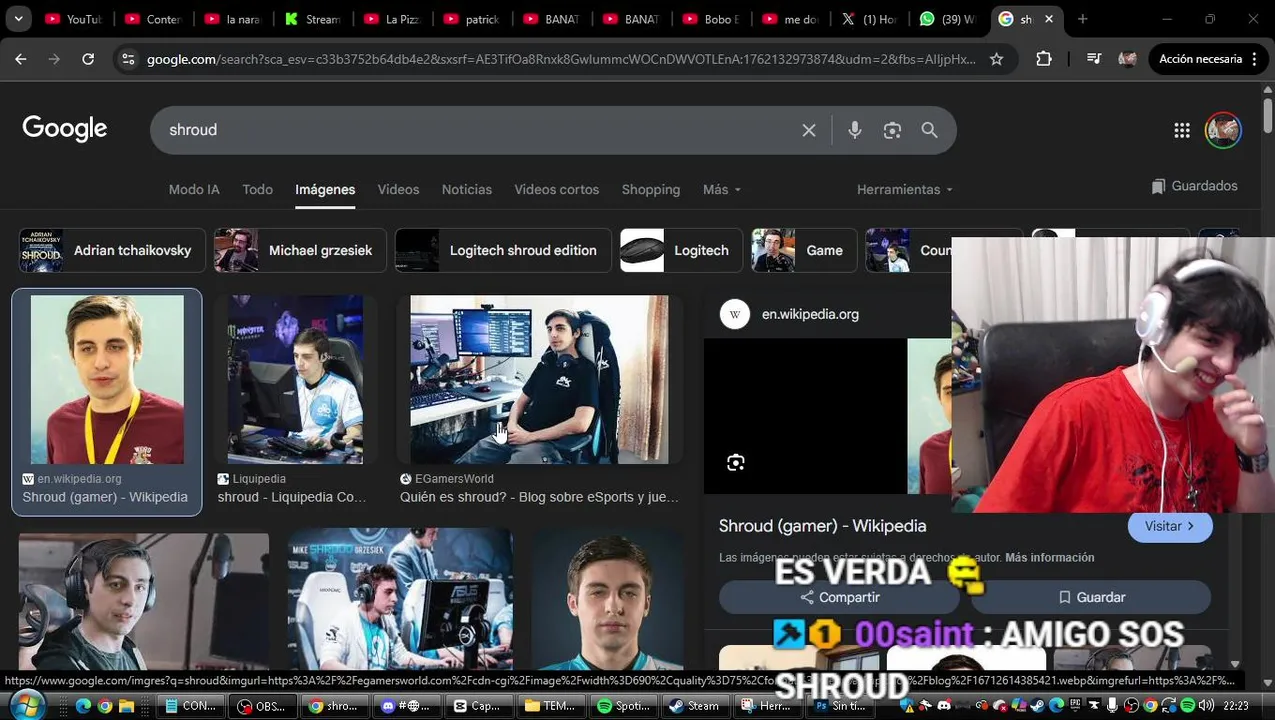1275x720 pixels.
Task: Open new browser tab with plus
Action: point(1082,19)
